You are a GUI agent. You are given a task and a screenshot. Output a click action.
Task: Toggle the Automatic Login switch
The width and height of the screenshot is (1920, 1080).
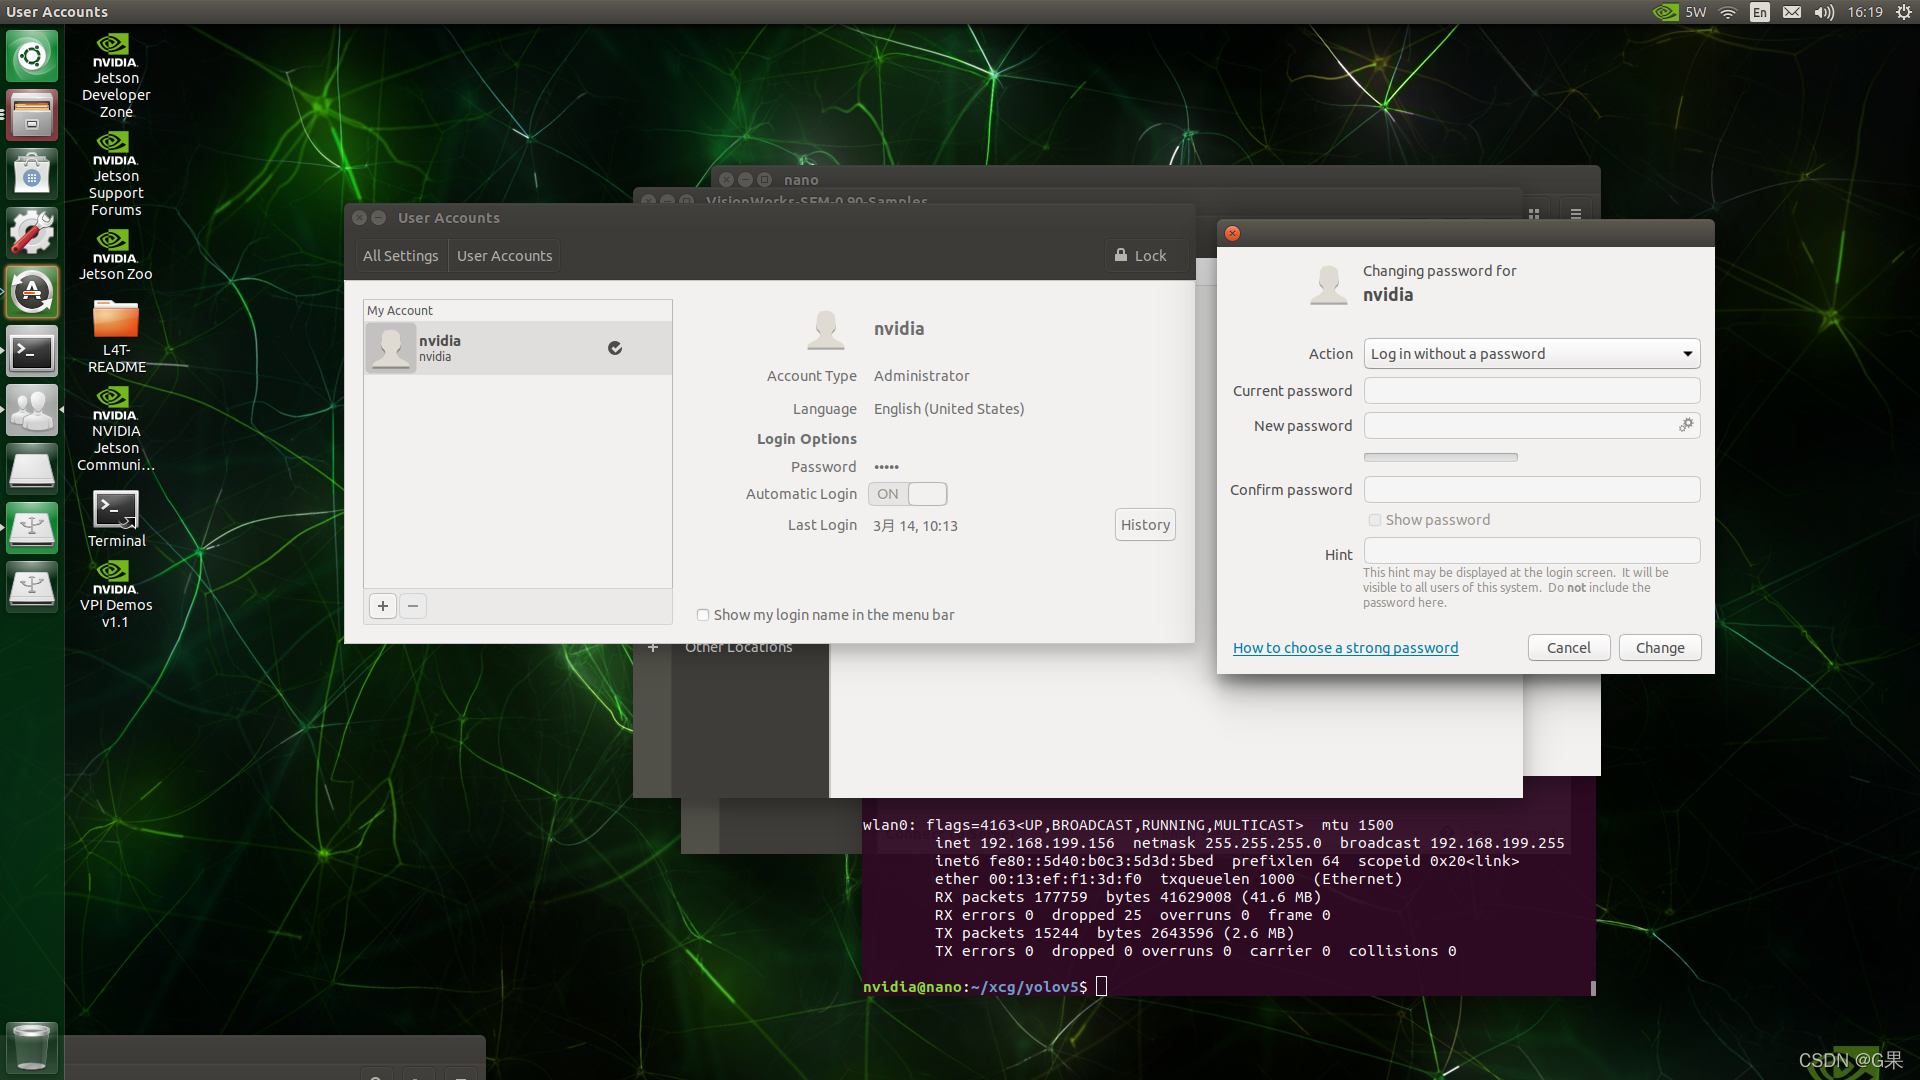(x=907, y=494)
